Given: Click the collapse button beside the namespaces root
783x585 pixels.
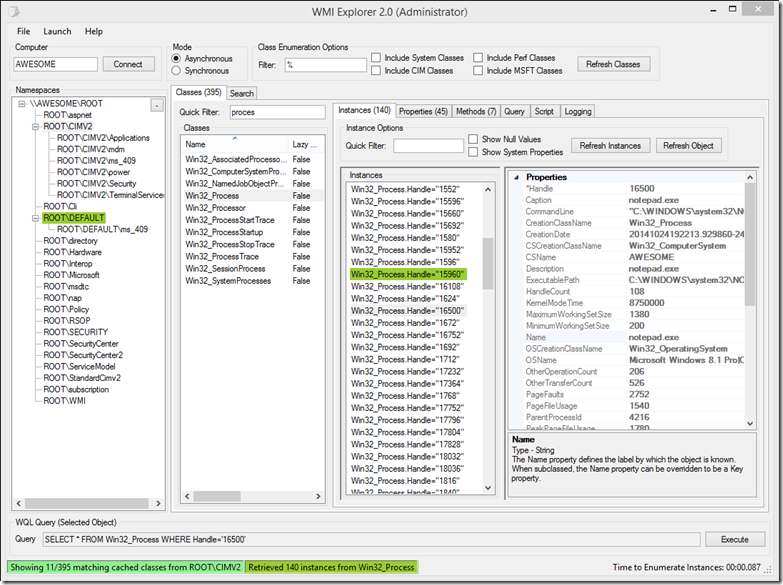Looking at the screenshot, I should tap(157, 105).
